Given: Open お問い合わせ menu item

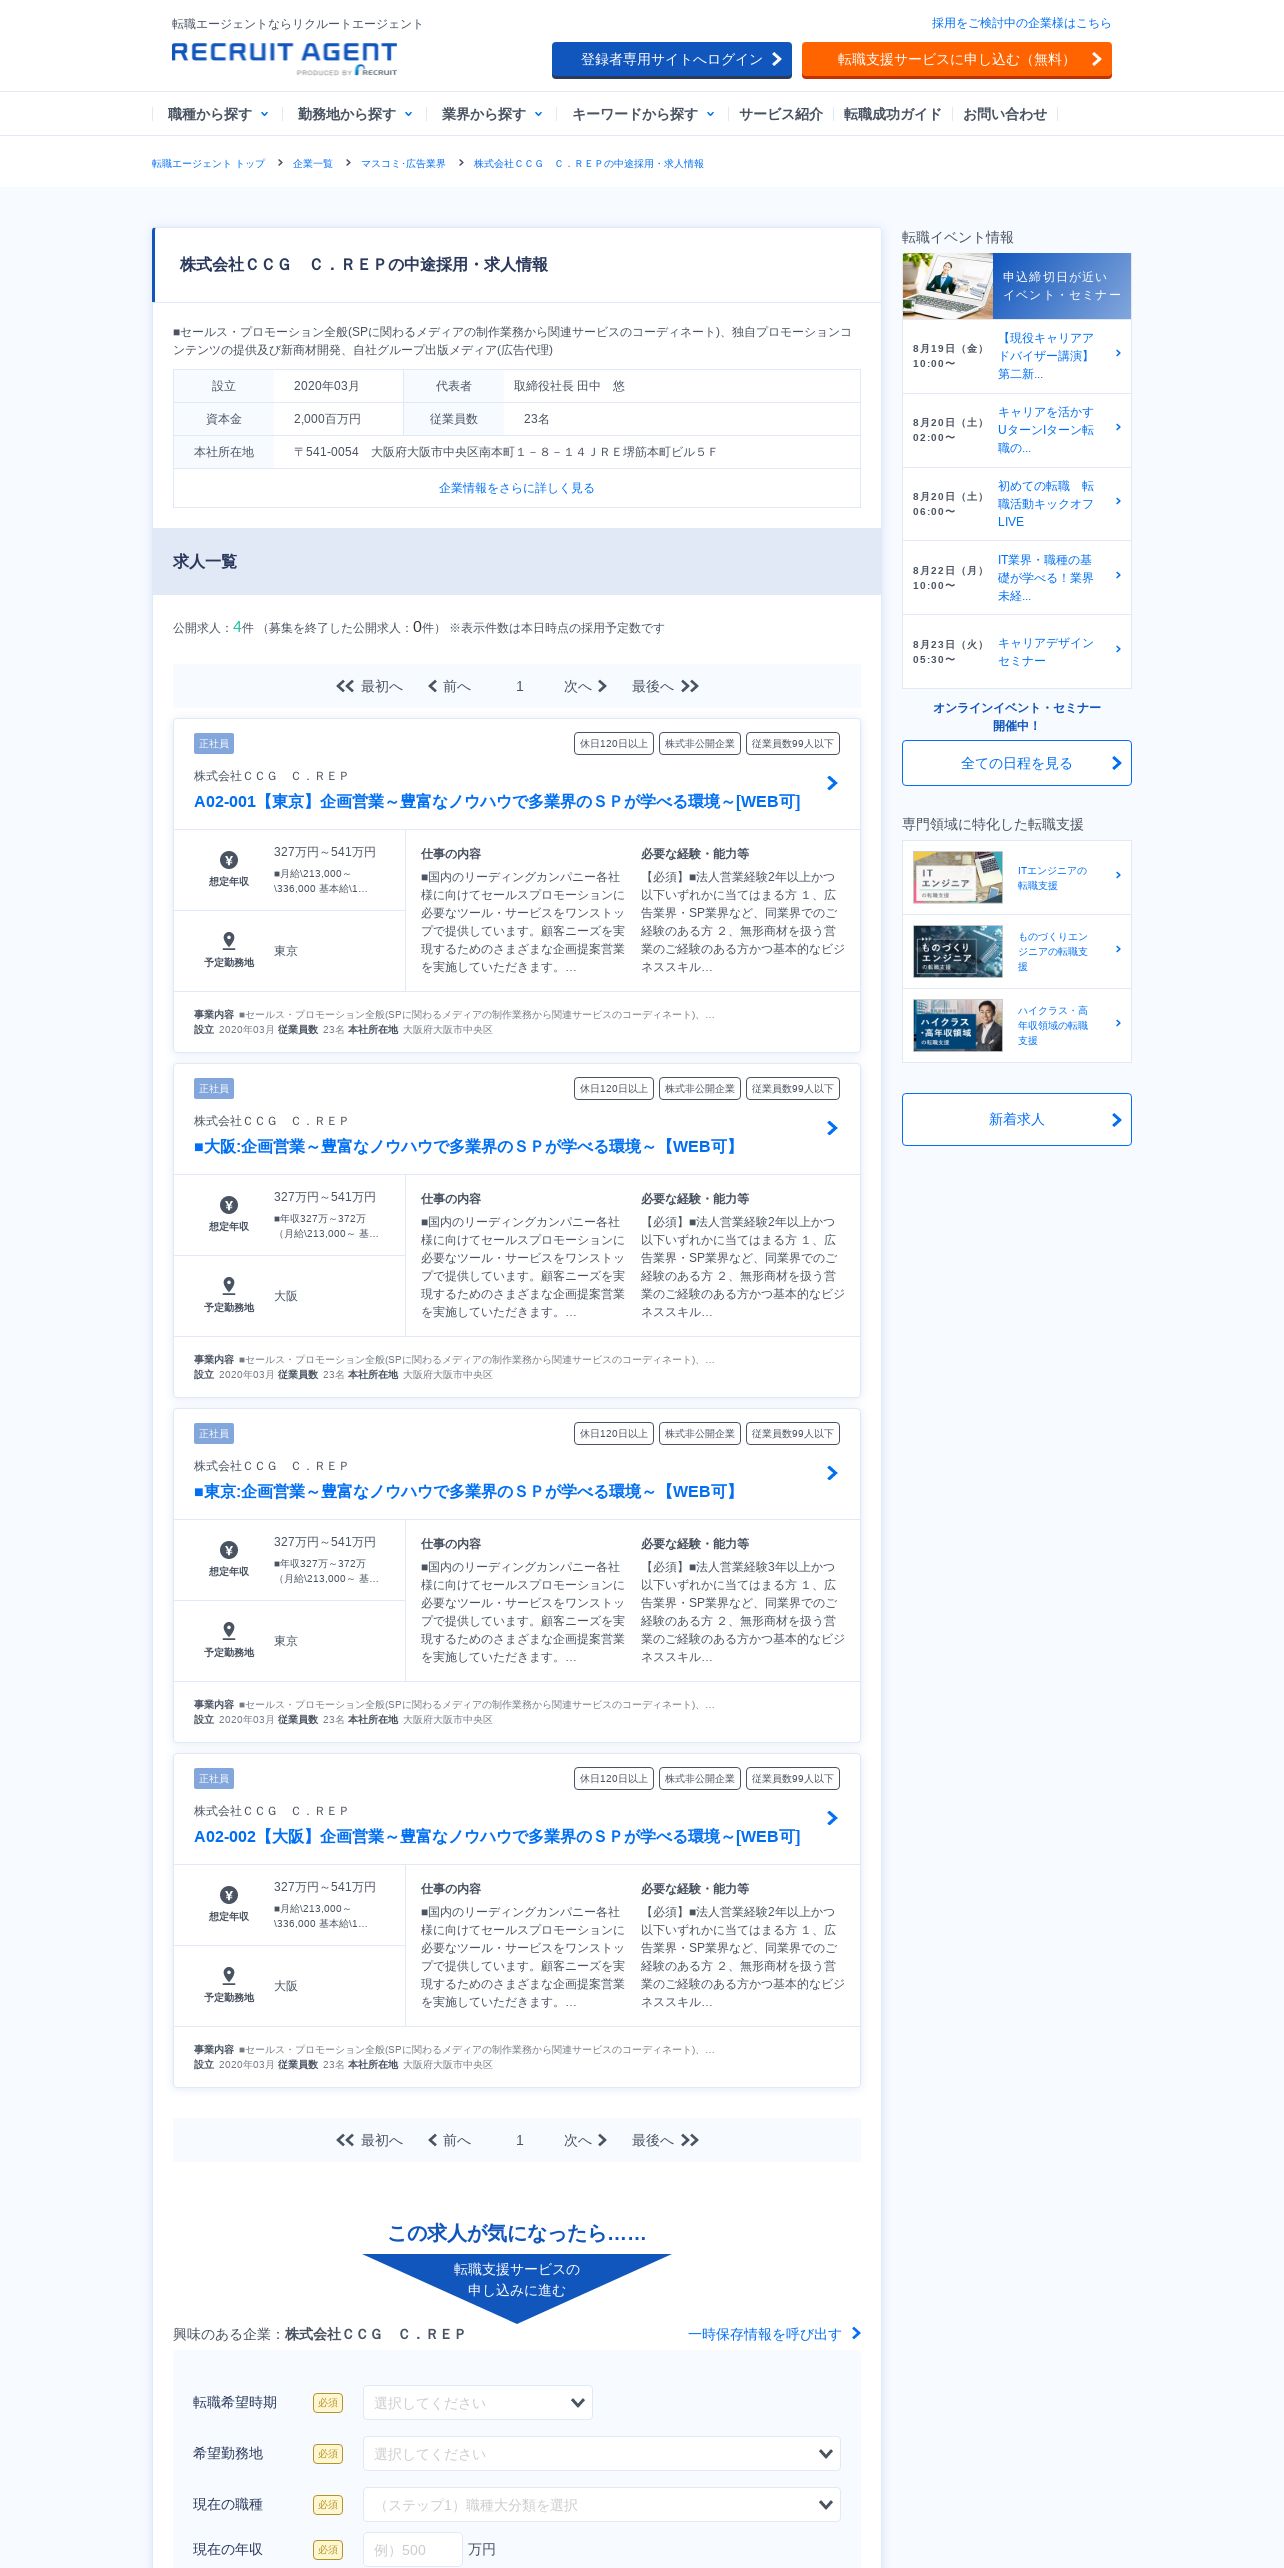Looking at the screenshot, I should tap(1004, 114).
